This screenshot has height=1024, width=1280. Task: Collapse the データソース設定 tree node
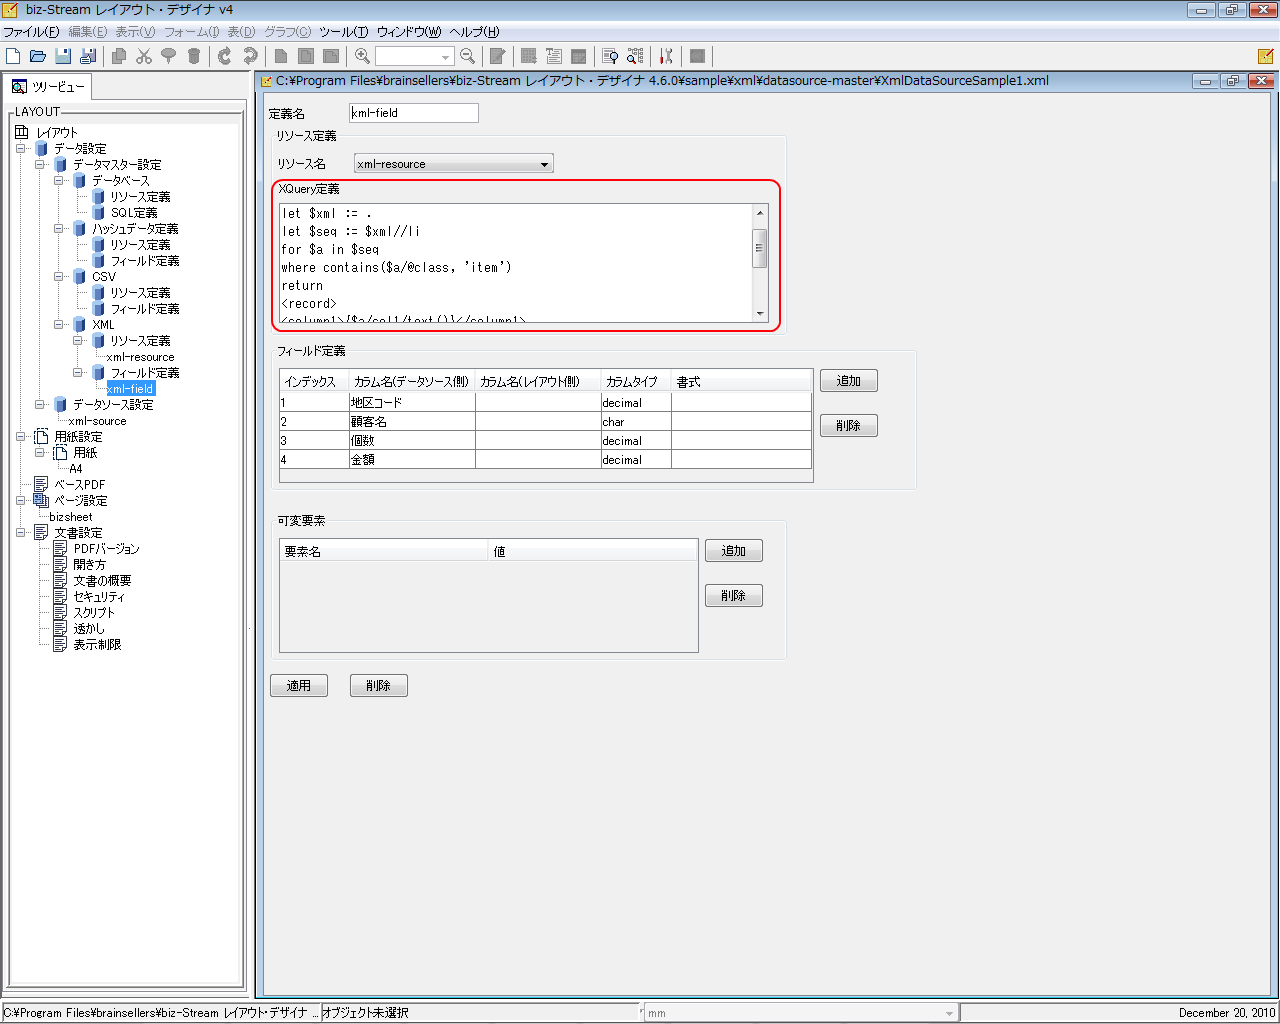point(40,404)
